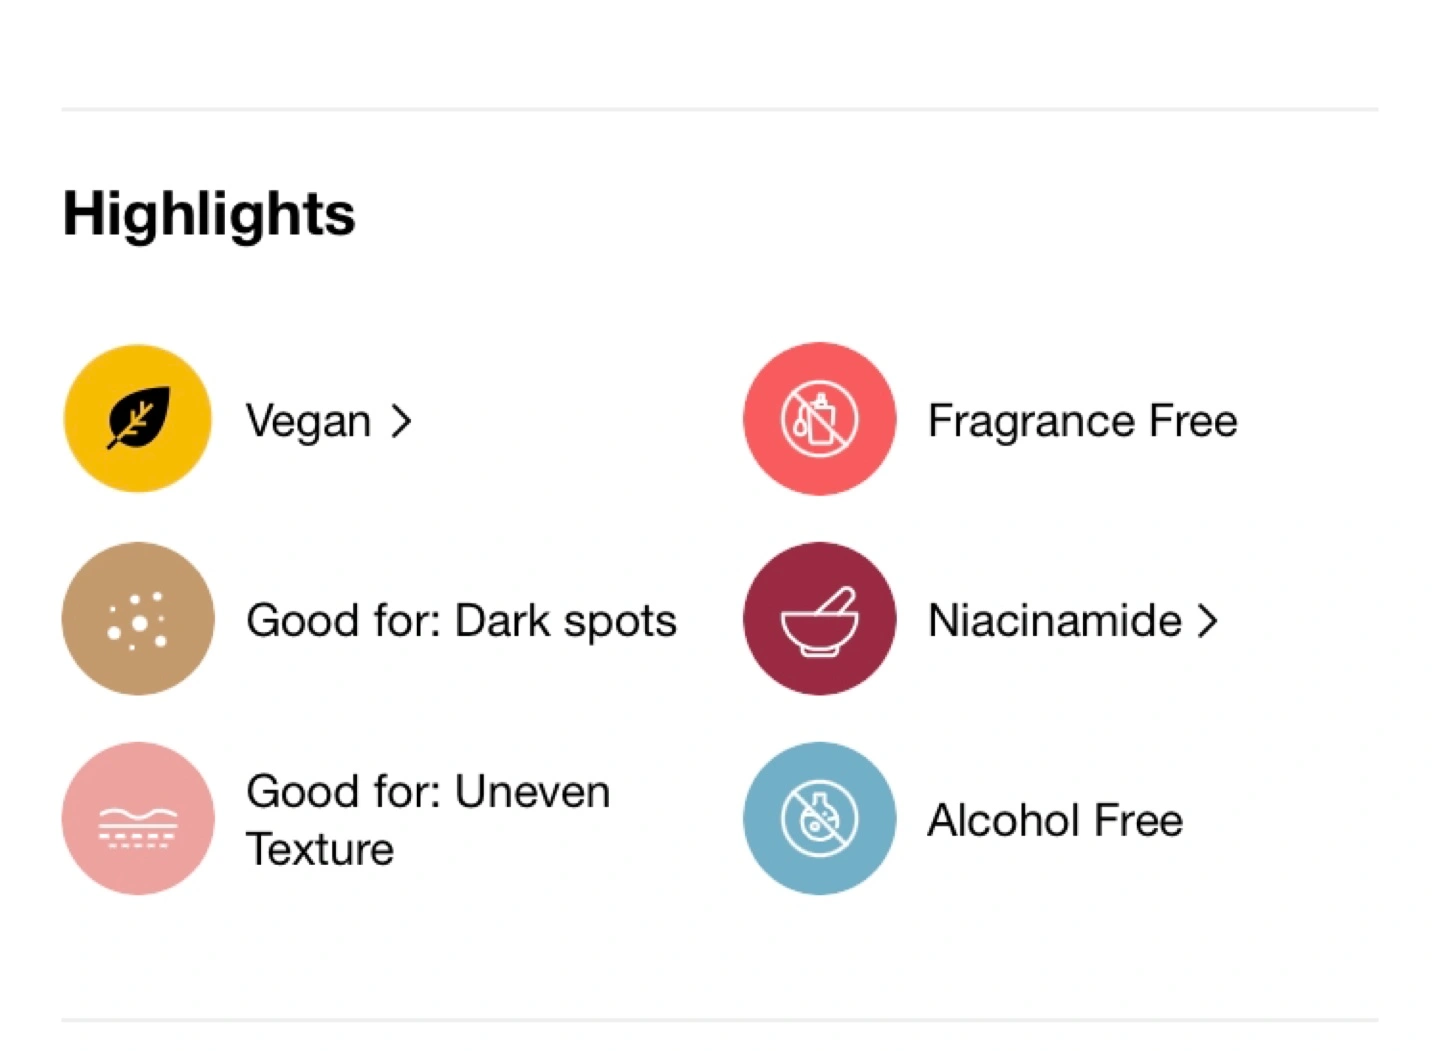Click the yellow Vegan leaf icon
1440x1051 pixels.
click(x=138, y=419)
